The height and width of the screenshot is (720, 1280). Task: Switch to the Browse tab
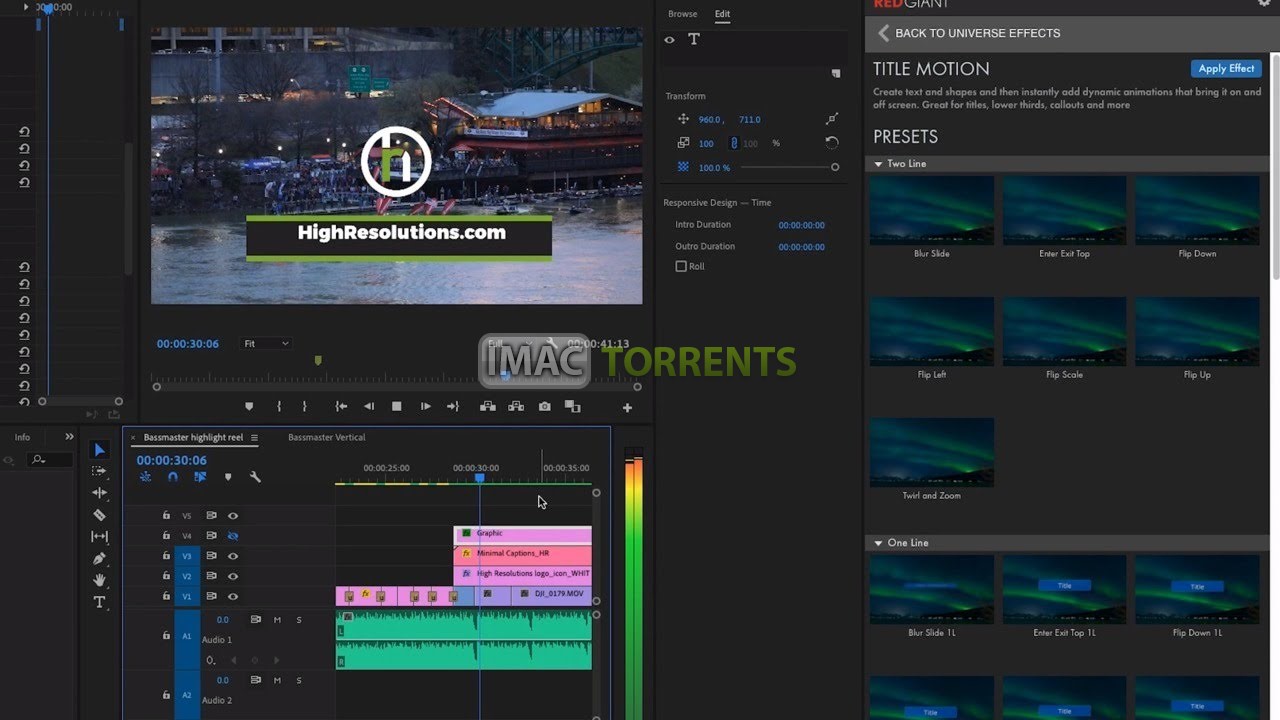tap(683, 14)
